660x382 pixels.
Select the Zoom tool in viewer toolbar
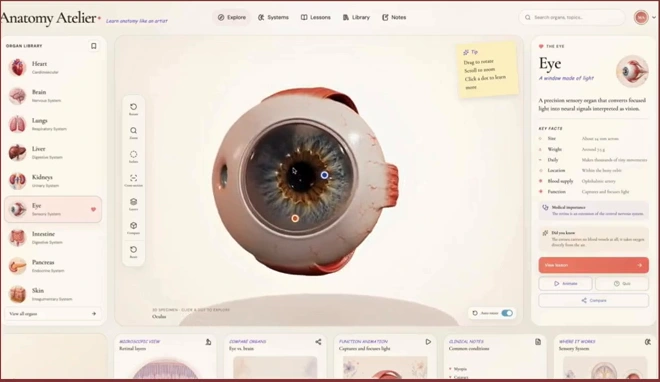point(133,133)
